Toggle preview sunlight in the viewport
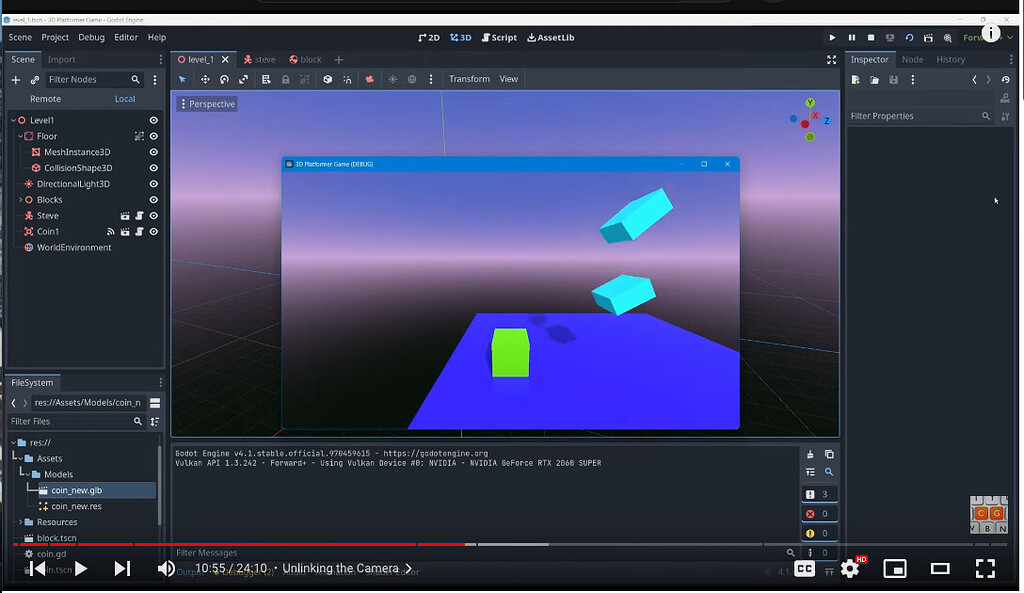The height and width of the screenshot is (593, 1024). pos(392,79)
